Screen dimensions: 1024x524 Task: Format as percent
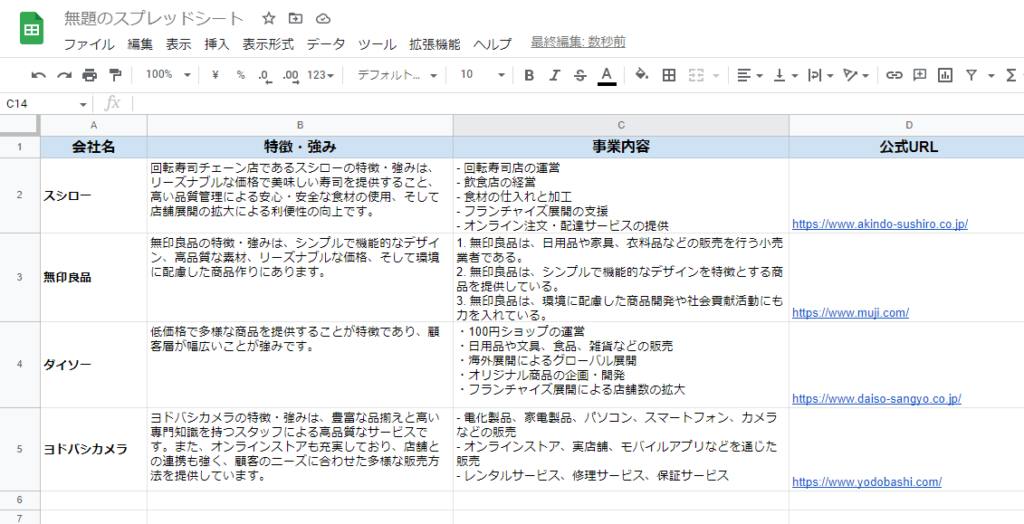[240, 75]
